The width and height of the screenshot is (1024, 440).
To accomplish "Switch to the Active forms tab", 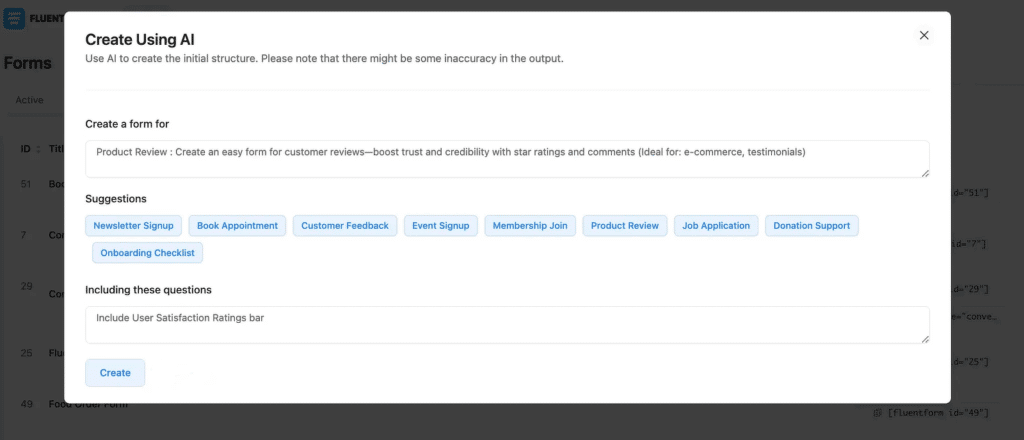I will point(30,100).
